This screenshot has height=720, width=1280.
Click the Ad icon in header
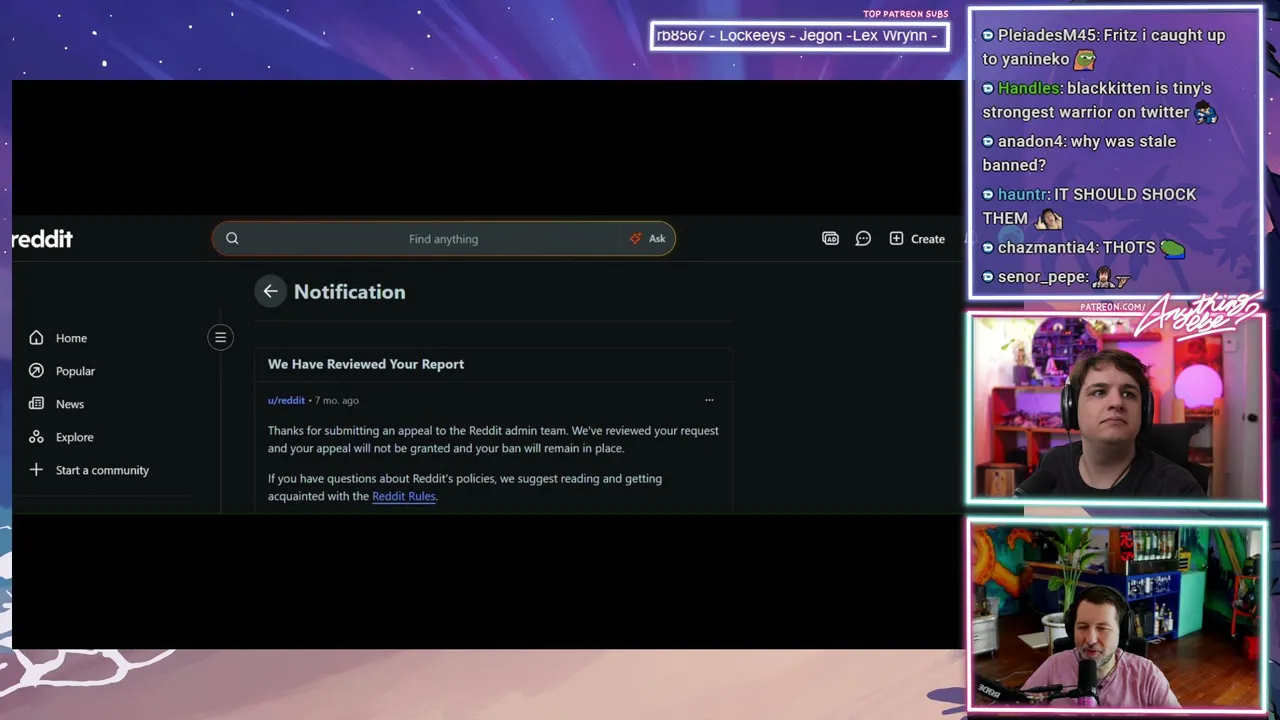pos(830,239)
